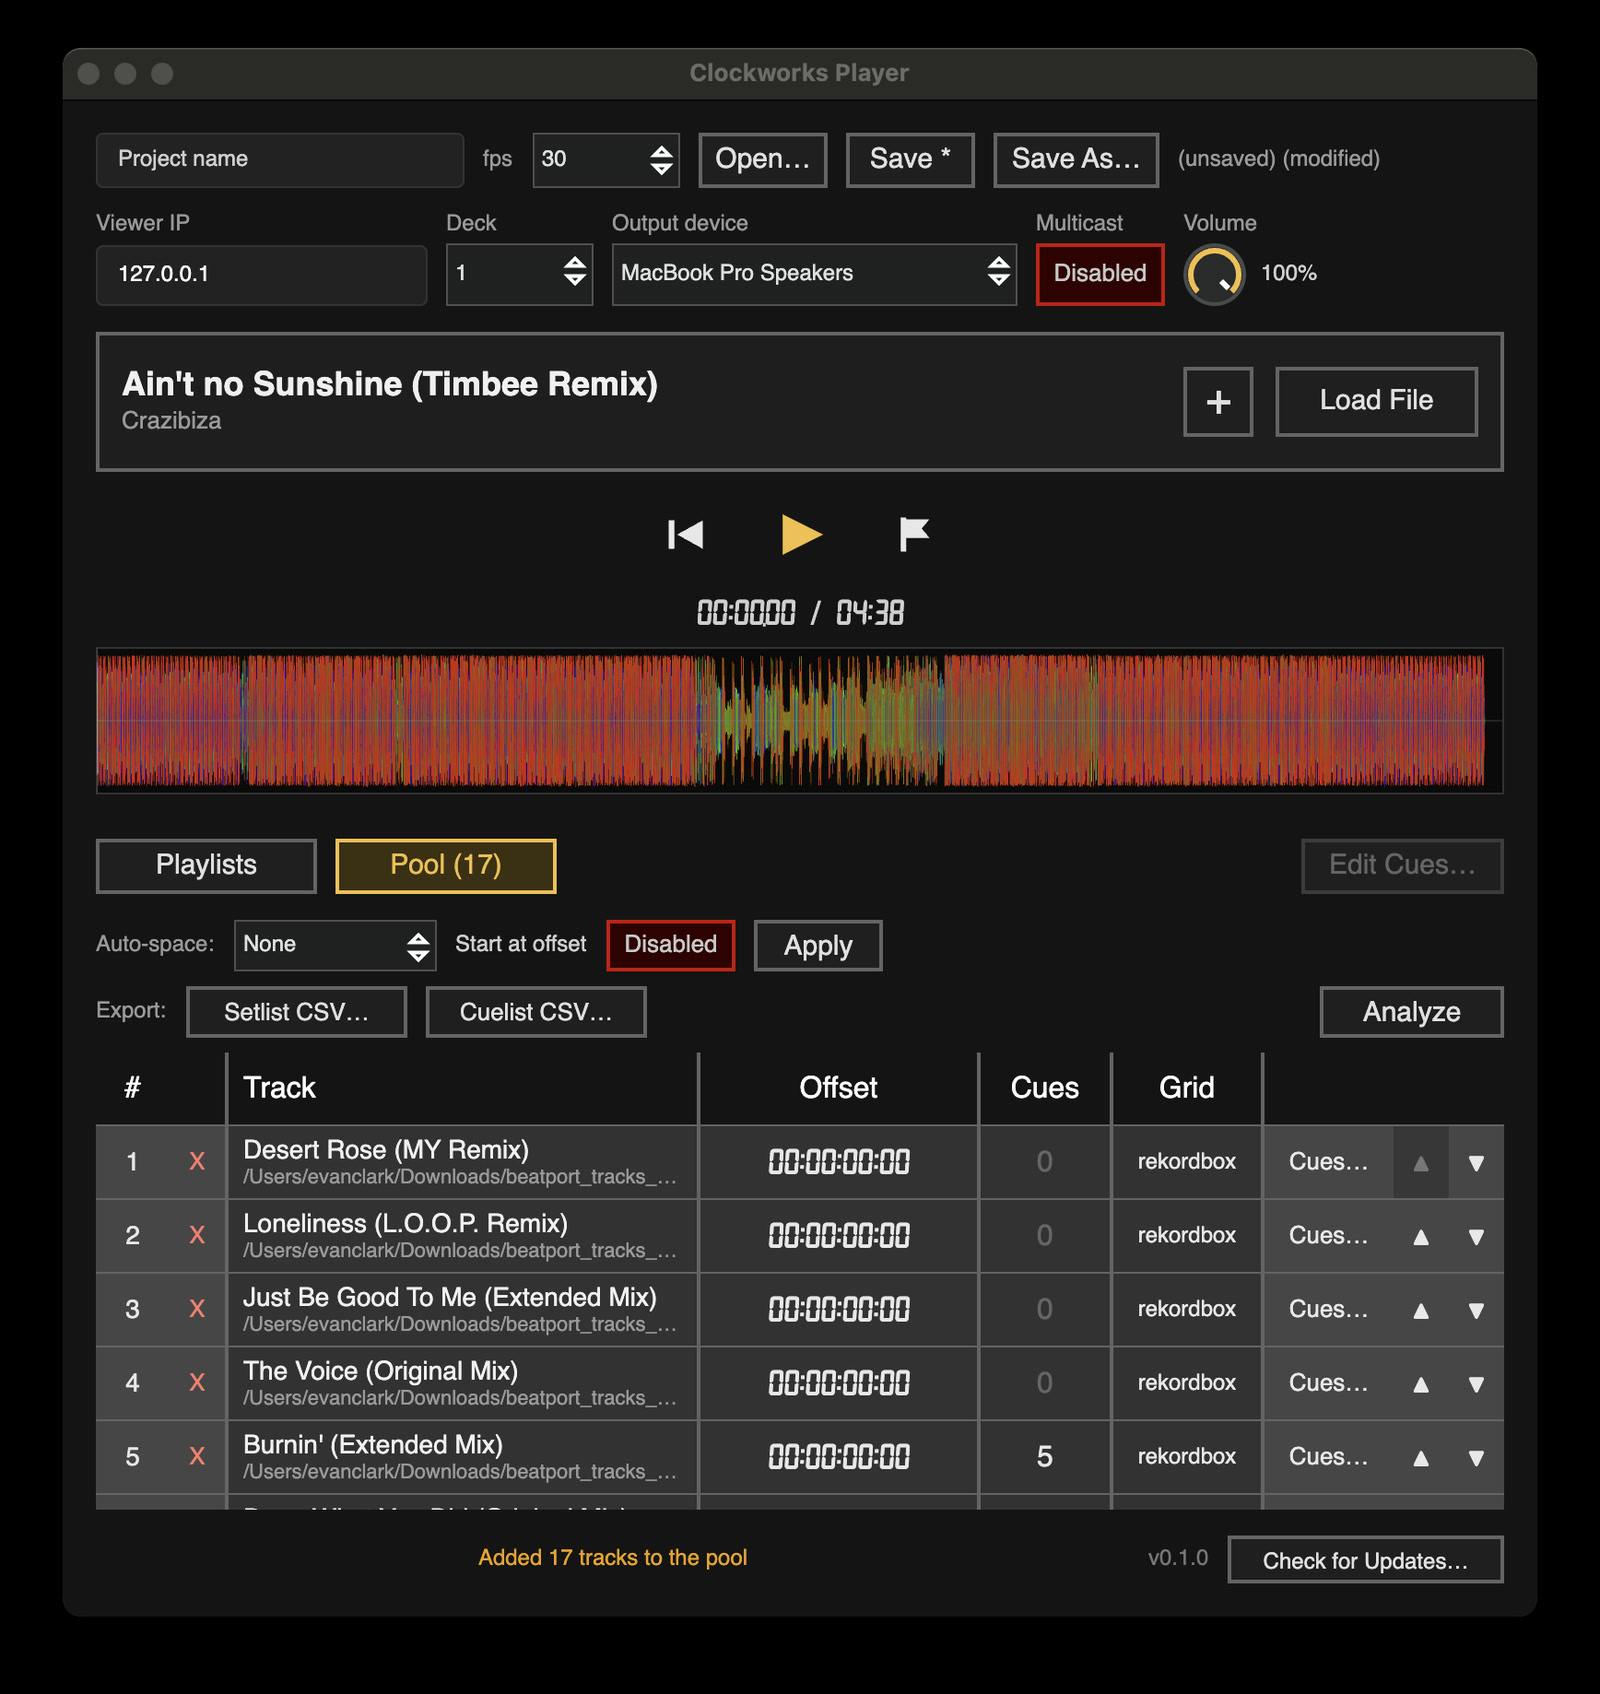Screen dimensions: 1600x1694
Task: Move Desert Rose down with down arrow
Action: click(1476, 1163)
